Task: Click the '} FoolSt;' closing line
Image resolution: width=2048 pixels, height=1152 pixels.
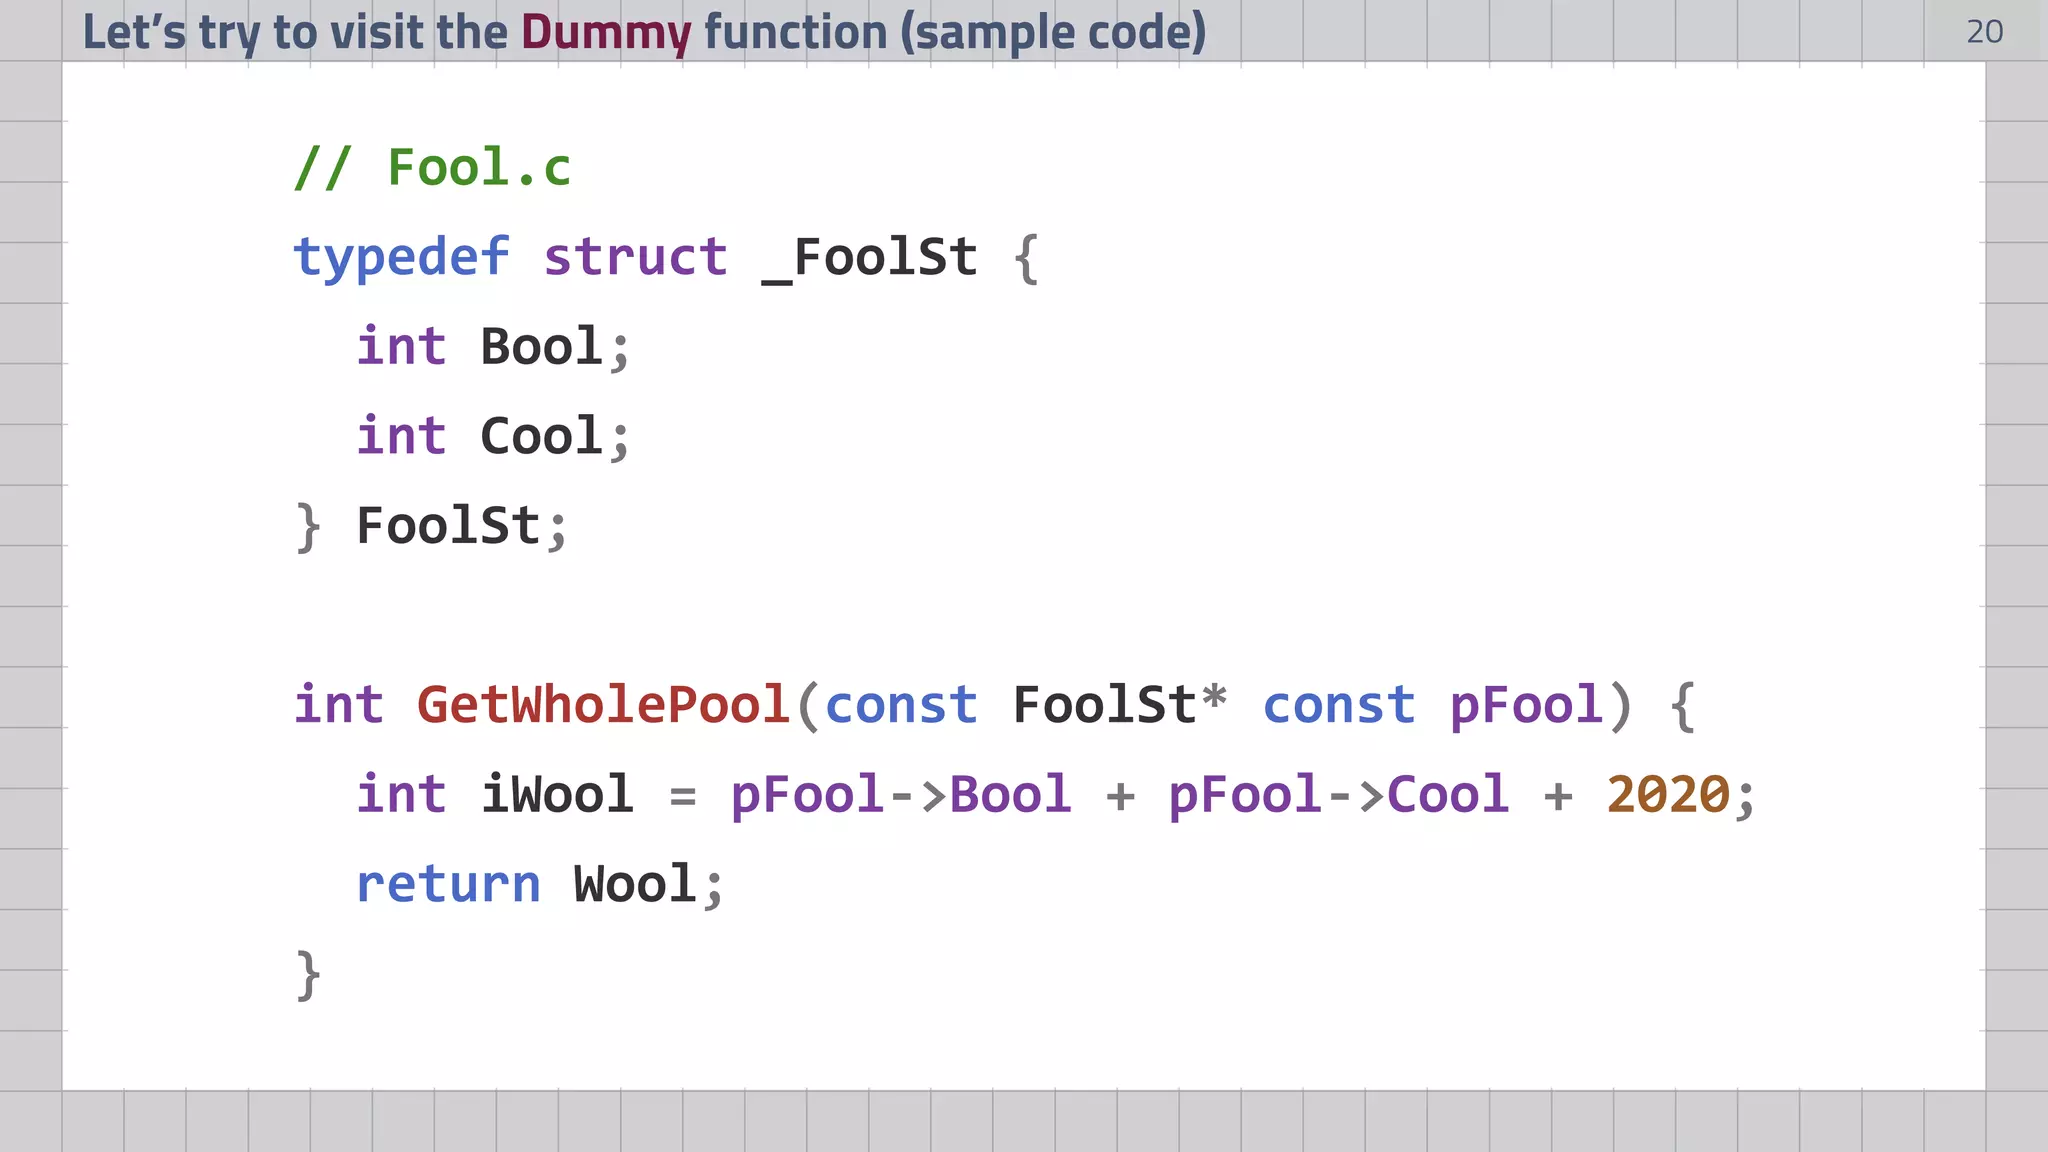Action: point(431,527)
